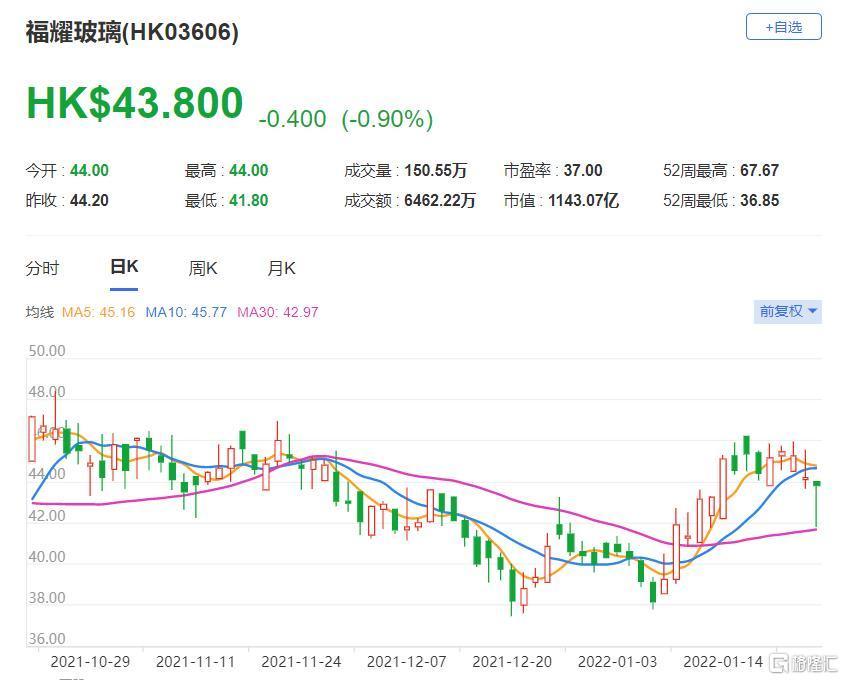Viewport: 844px width, 680px height.
Task: Select the current price HK$43.800
Action: pos(135,103)
